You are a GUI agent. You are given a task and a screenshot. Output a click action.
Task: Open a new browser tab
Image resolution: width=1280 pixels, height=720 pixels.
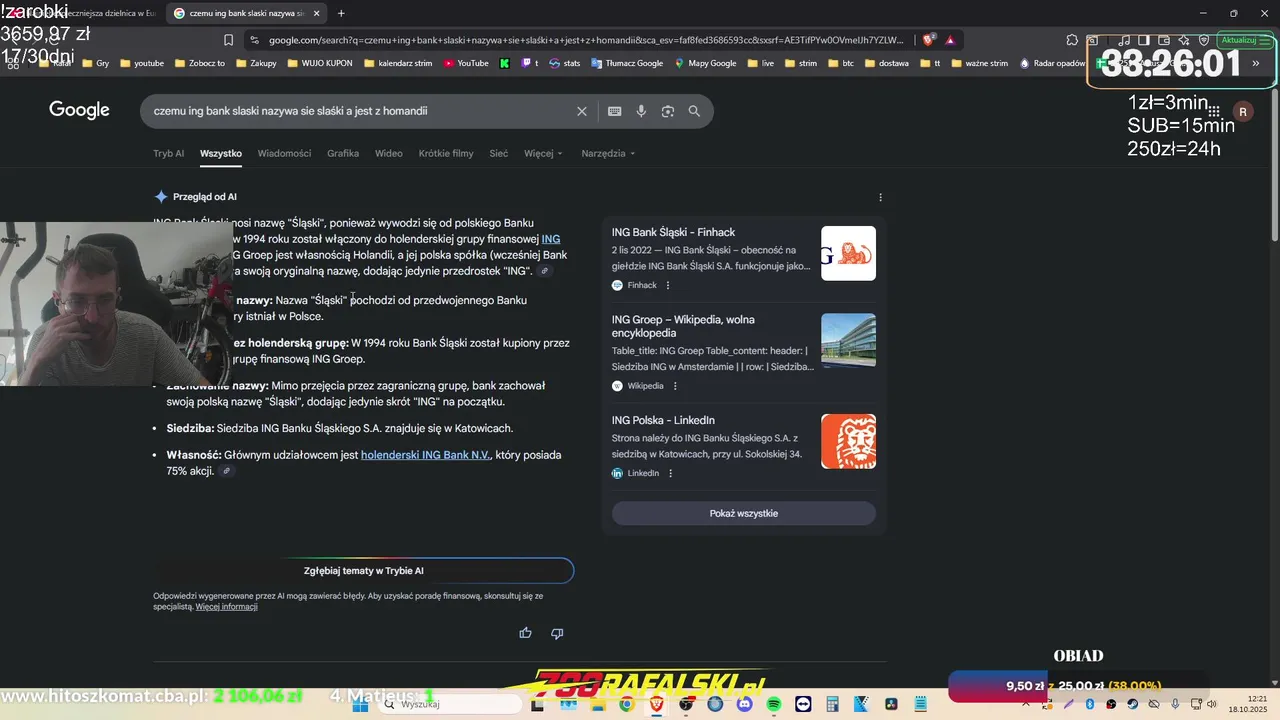coord(341,13)
